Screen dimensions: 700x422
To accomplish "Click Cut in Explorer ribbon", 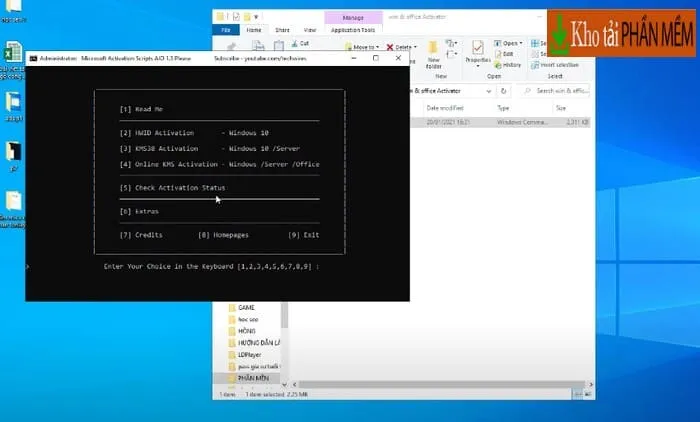I will [300, 43].
